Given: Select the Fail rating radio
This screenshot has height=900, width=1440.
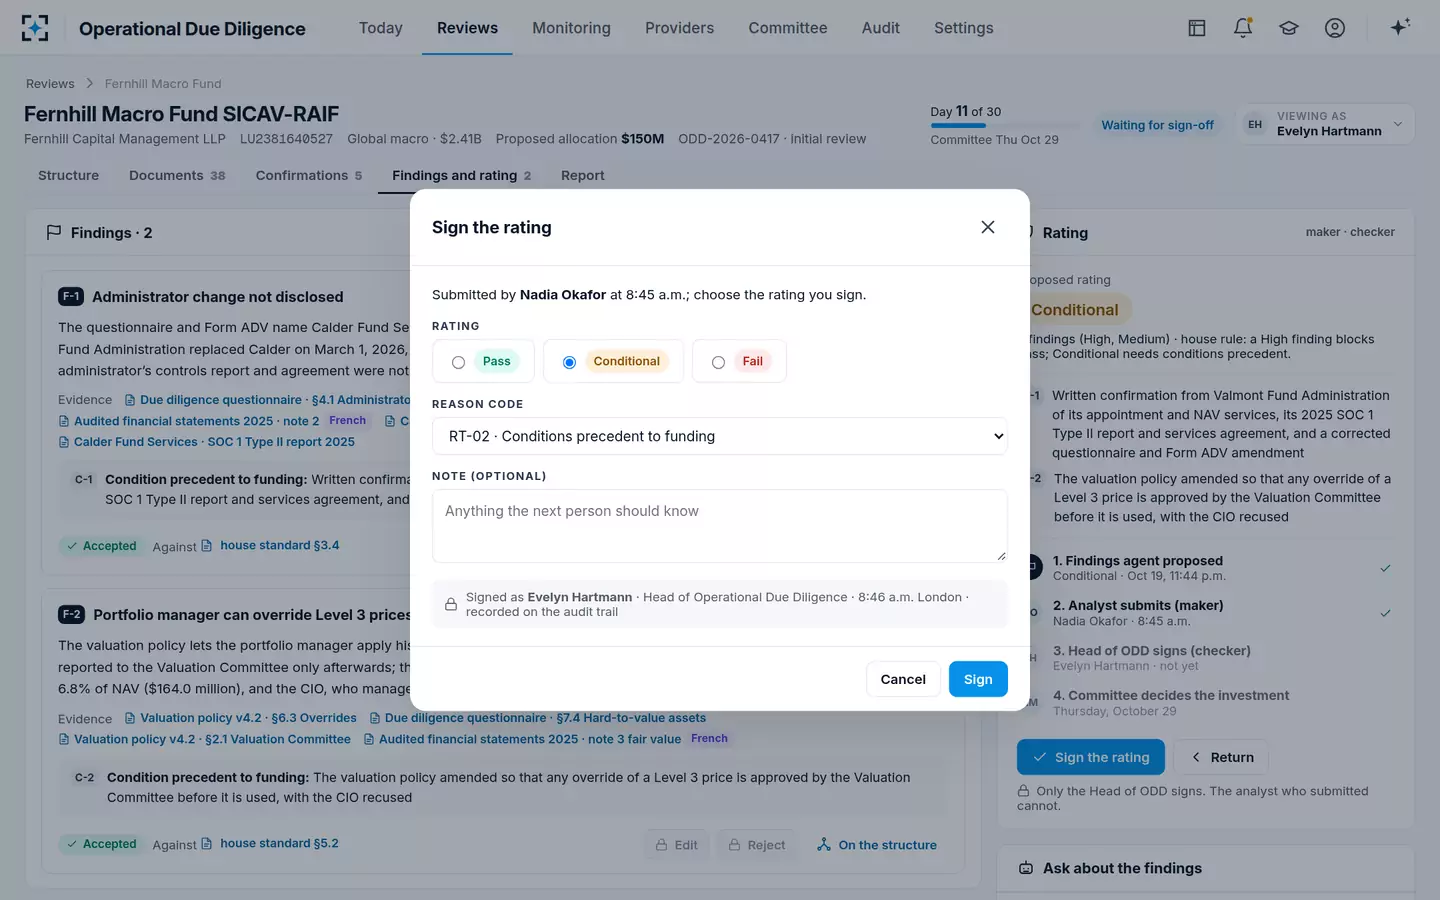Looking at the screenshot, I should (718, 362).
